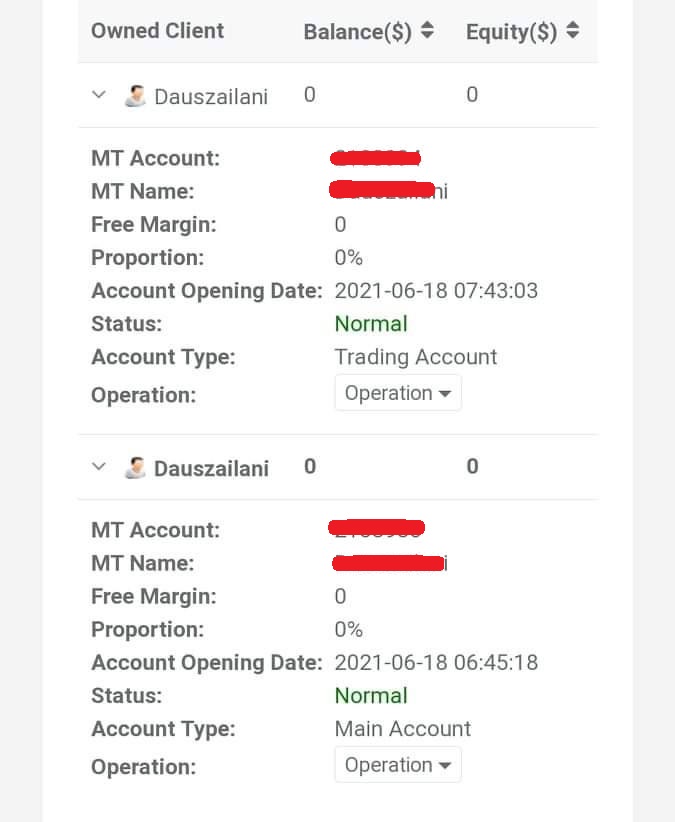Sort by Balance($) using sort arrows
This screenshot has width=675, height=822.
click(427, 31)
